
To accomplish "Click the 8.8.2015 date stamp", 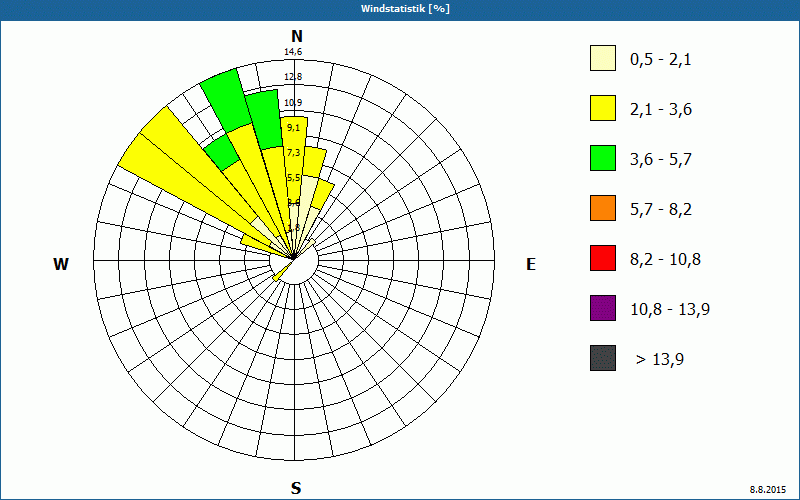I will pos(768,489).
